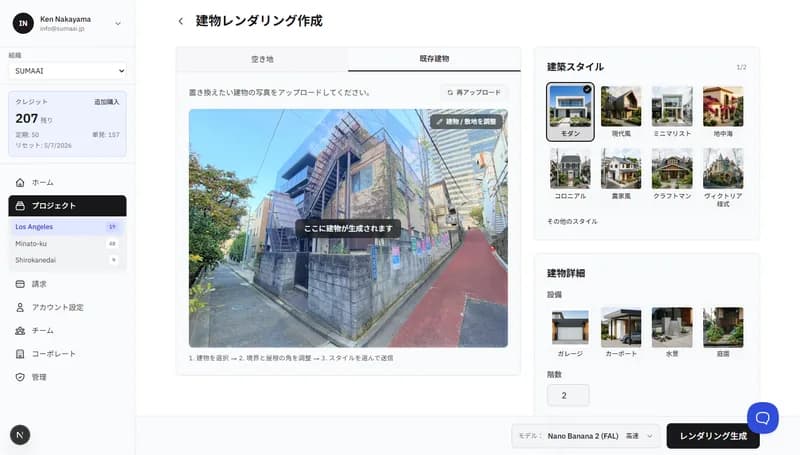Click the uploaded street photo
800x455 pixels.
[x=348, y=228]
